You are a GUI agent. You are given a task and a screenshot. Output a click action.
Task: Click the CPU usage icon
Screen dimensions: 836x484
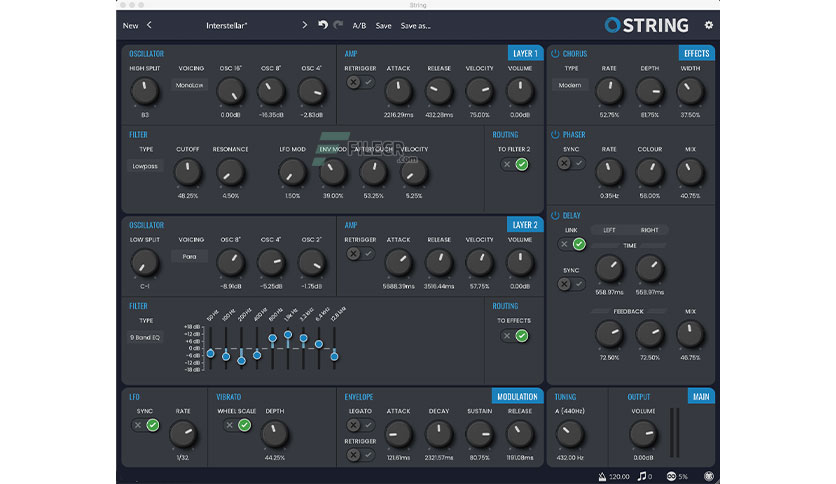click(671, 476)
